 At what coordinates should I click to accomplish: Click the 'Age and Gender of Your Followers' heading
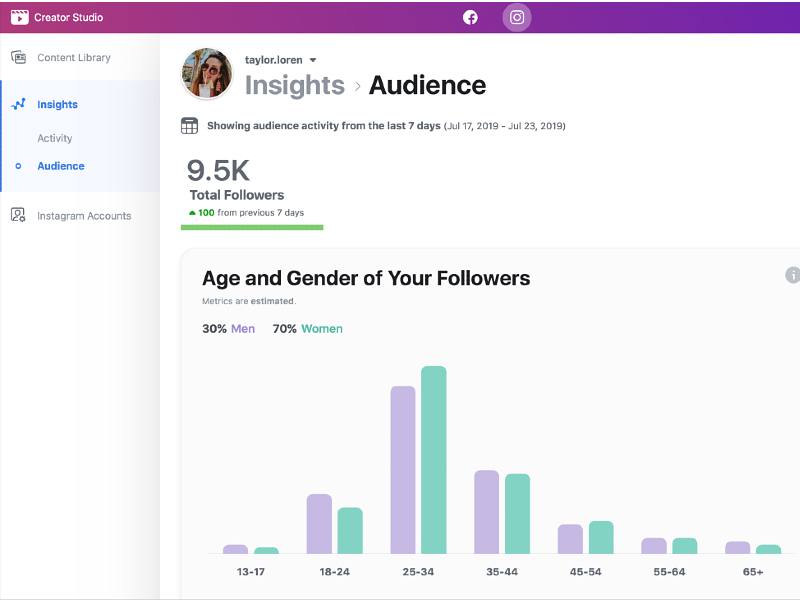click(366, 279)
